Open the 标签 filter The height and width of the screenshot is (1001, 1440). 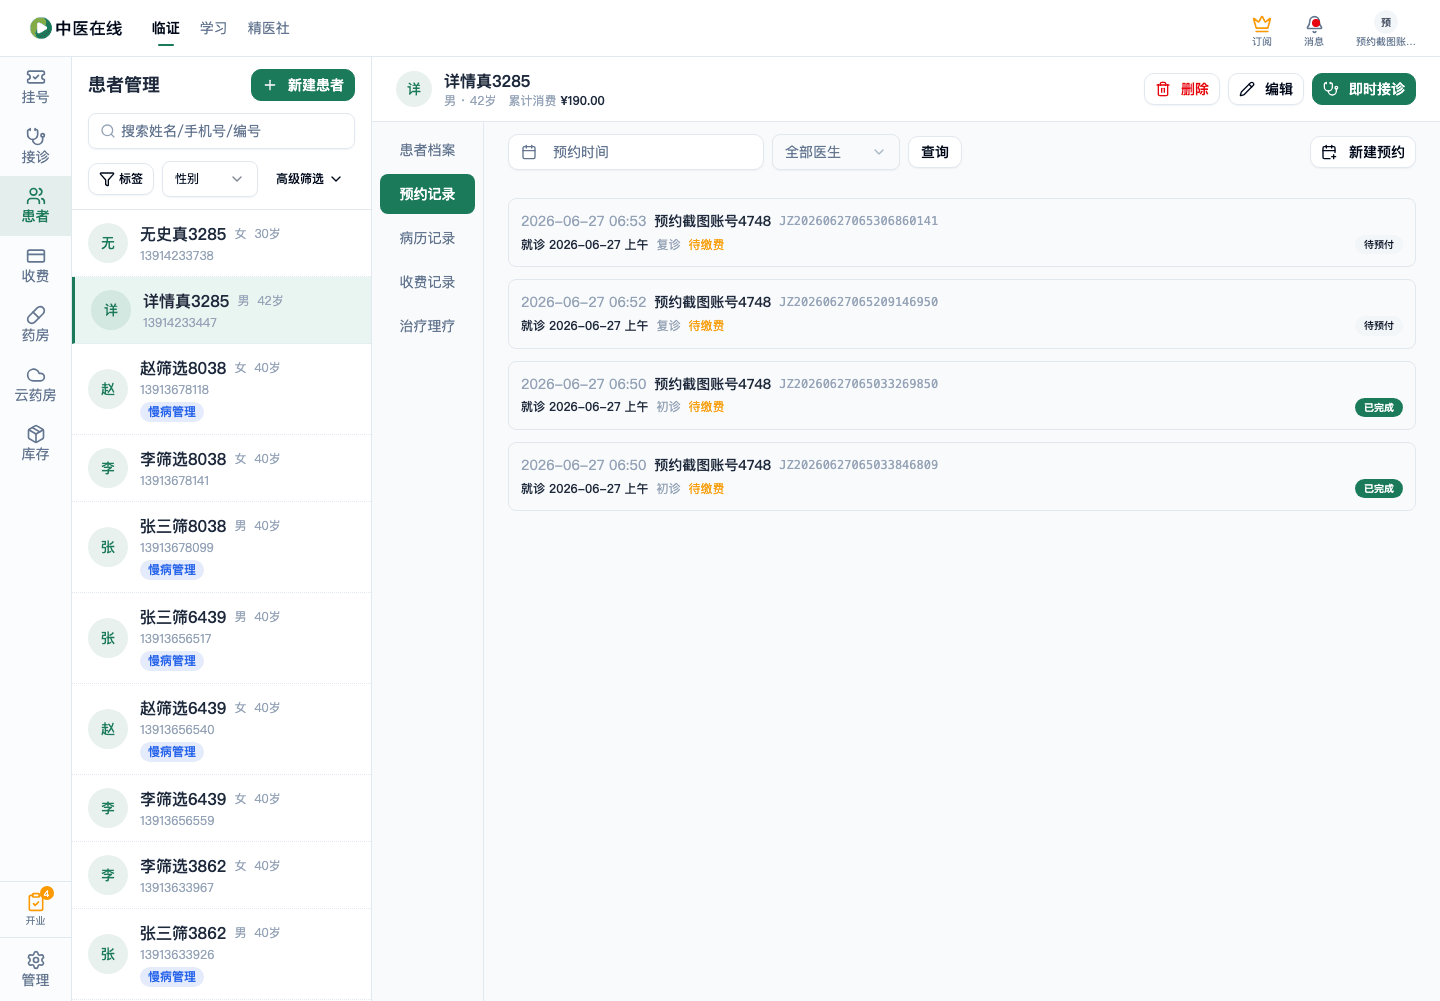click(x=121, y=179)
